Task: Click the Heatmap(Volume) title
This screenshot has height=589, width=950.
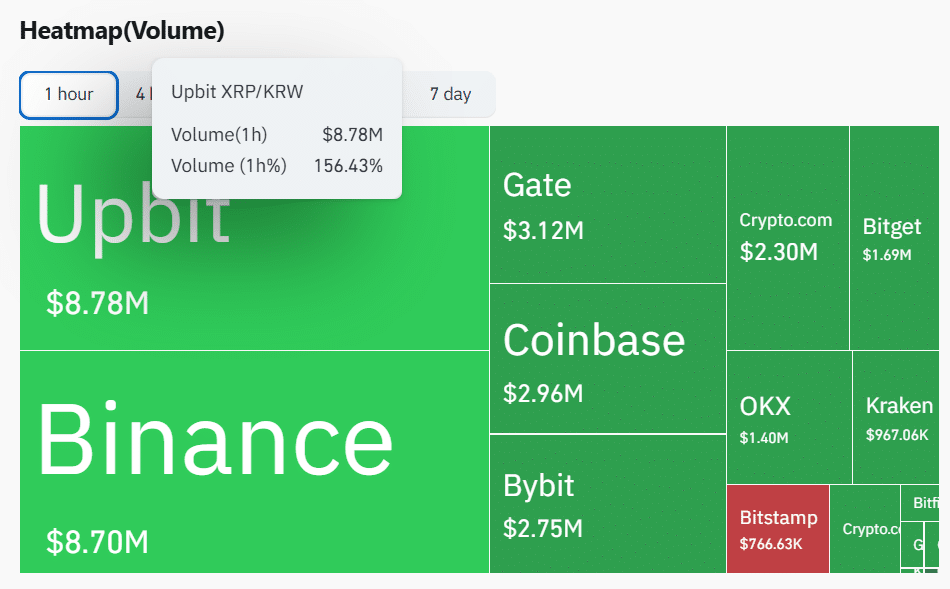Action: pos(120,31)
